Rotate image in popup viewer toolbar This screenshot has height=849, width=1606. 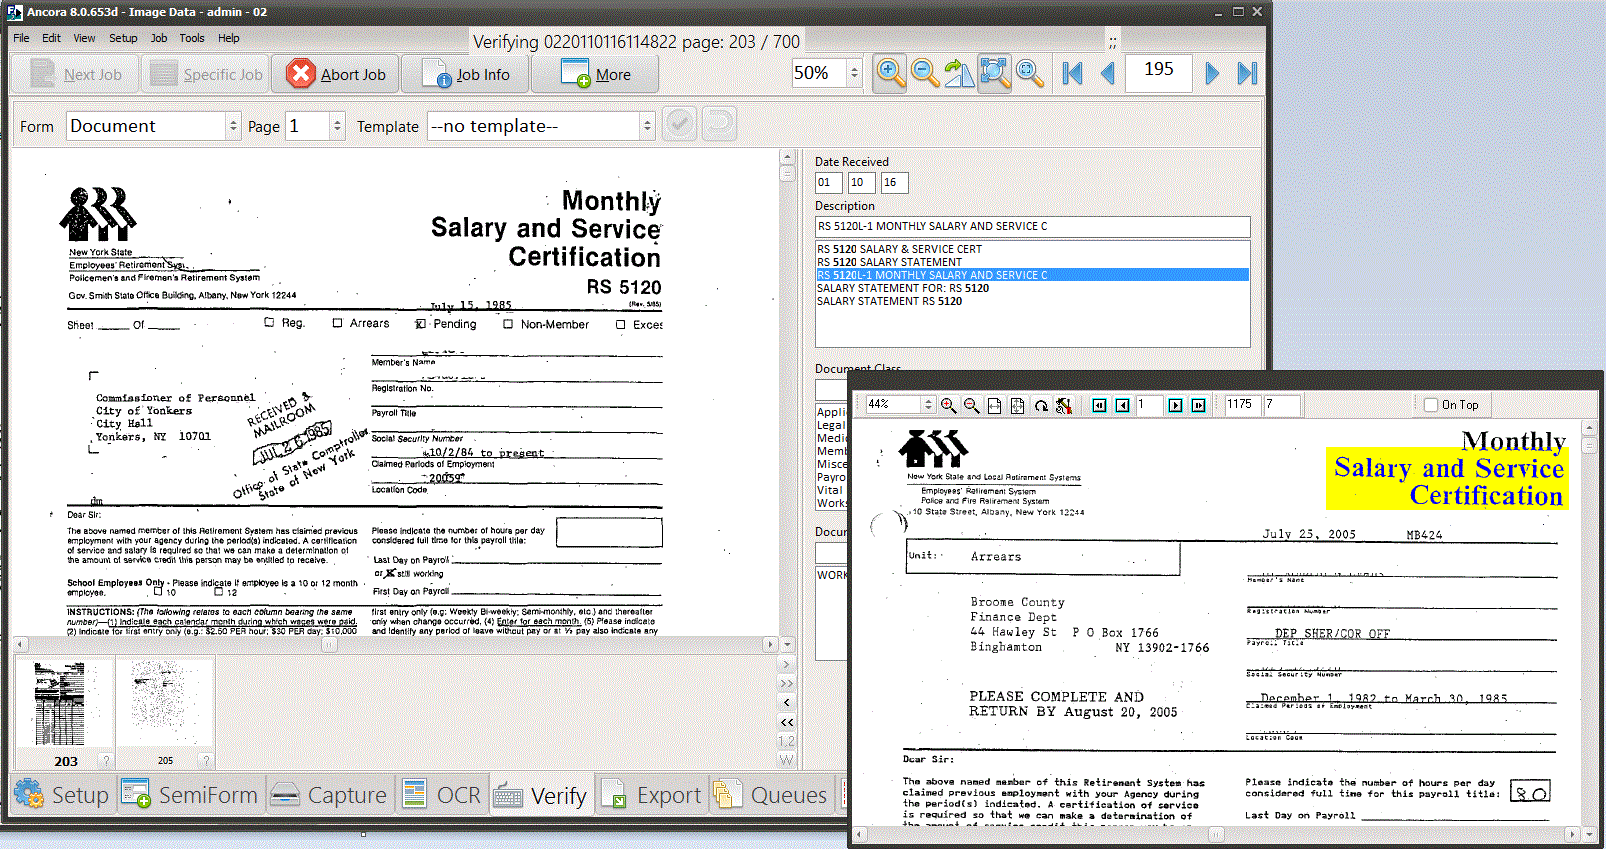tap(1041, 405)
